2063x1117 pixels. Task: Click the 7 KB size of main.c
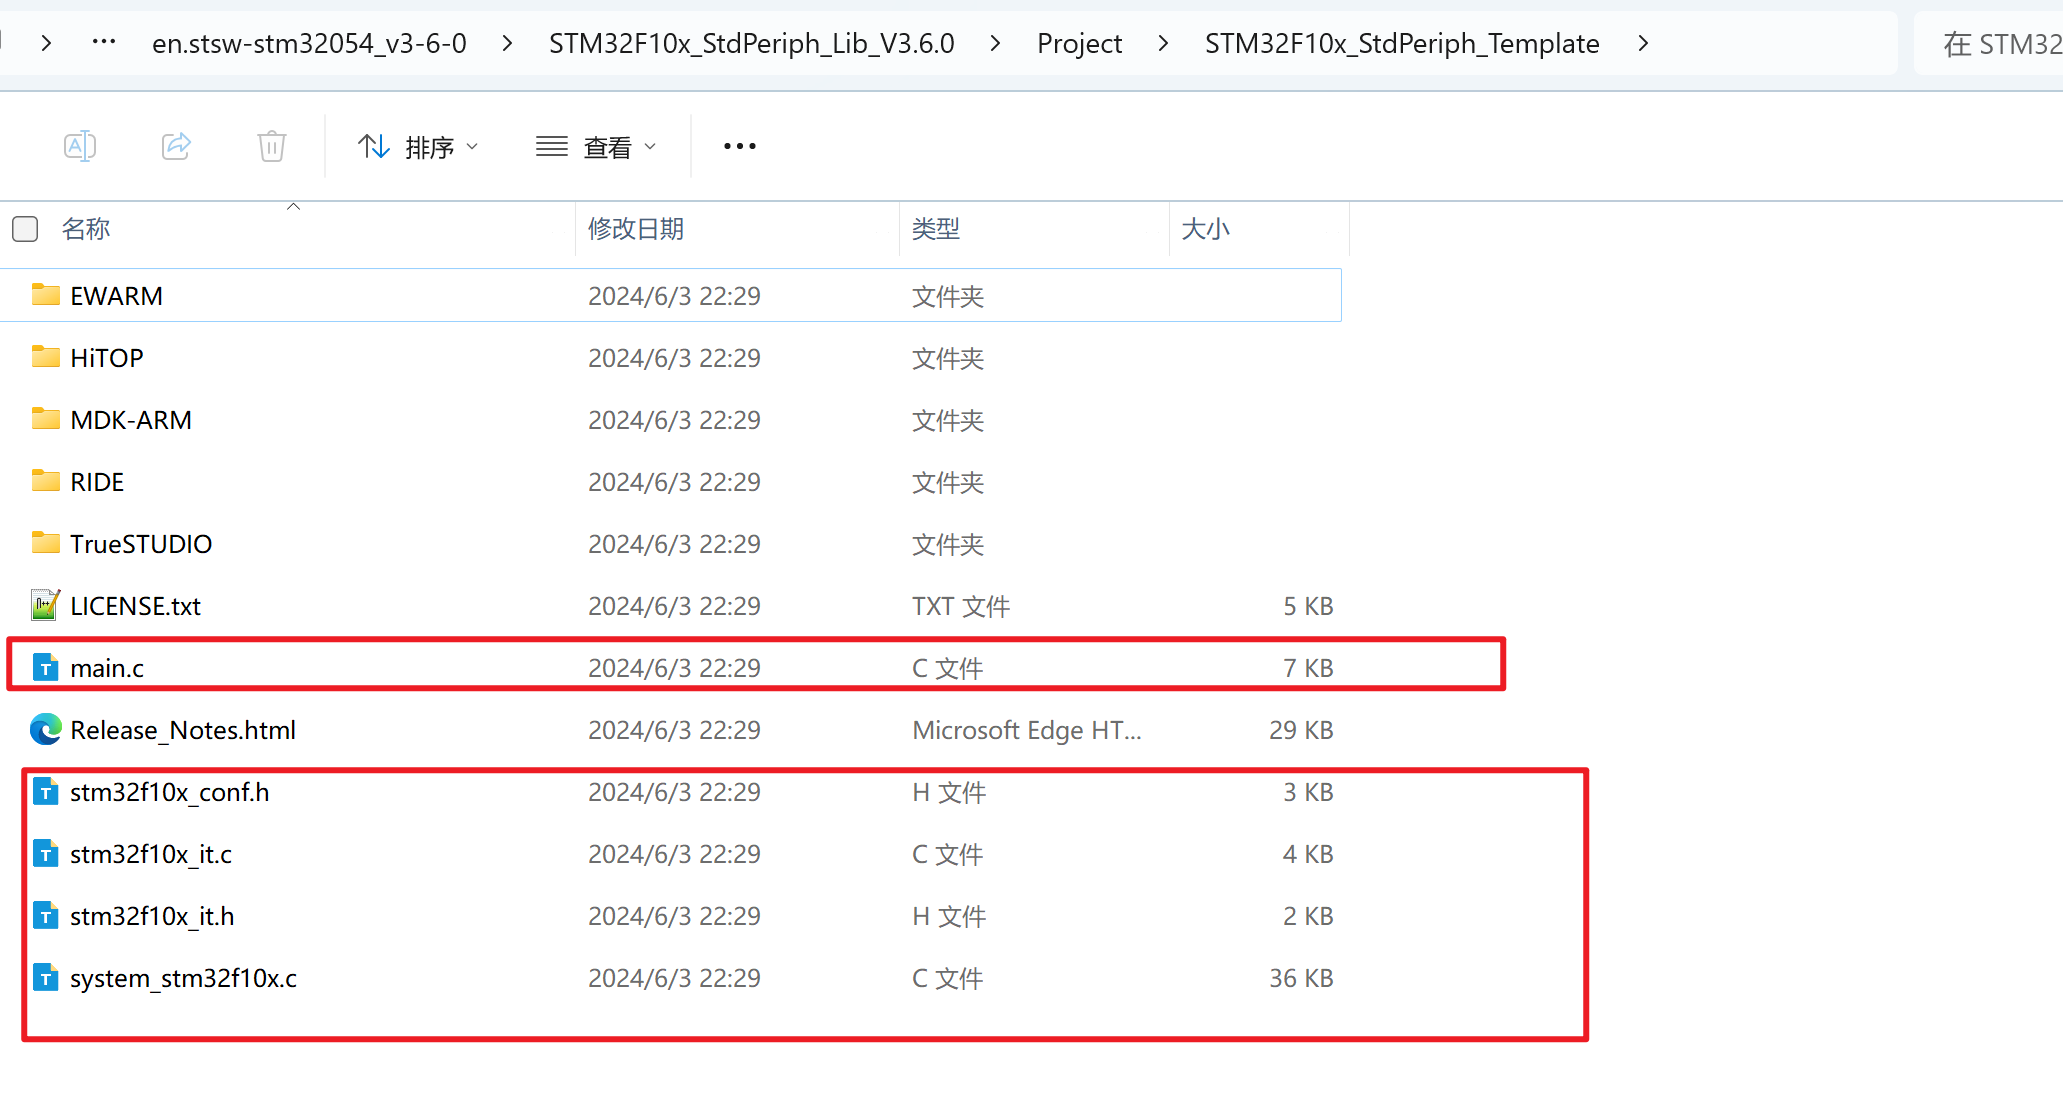(x=1308, y=668)
